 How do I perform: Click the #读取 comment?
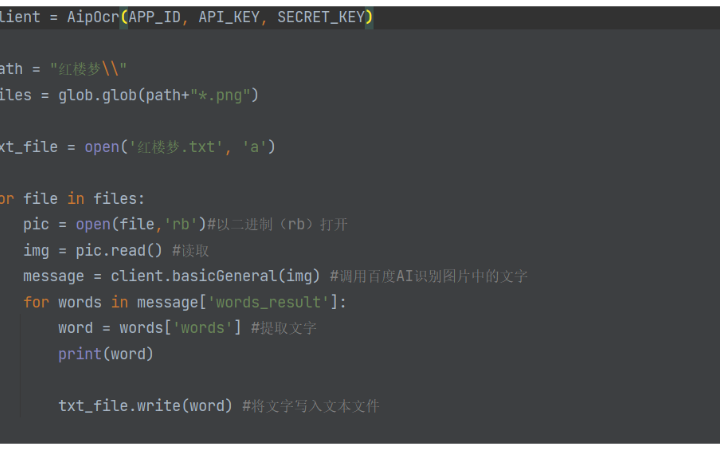coord(191,251)
